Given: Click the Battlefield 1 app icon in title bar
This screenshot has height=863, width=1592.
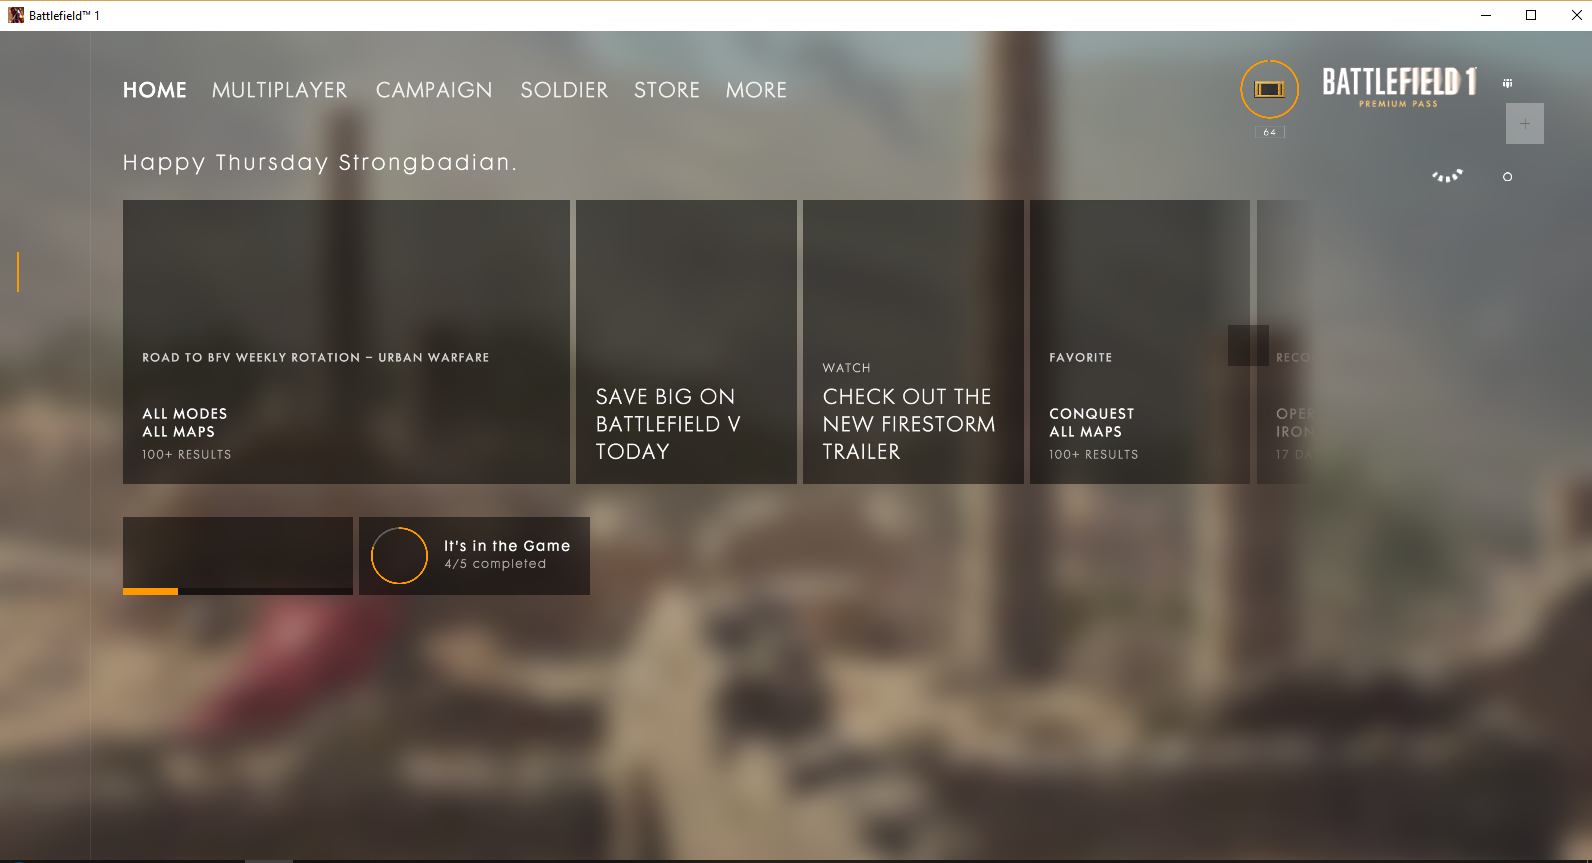Looking at the screenshot, I should pos(16,15).
